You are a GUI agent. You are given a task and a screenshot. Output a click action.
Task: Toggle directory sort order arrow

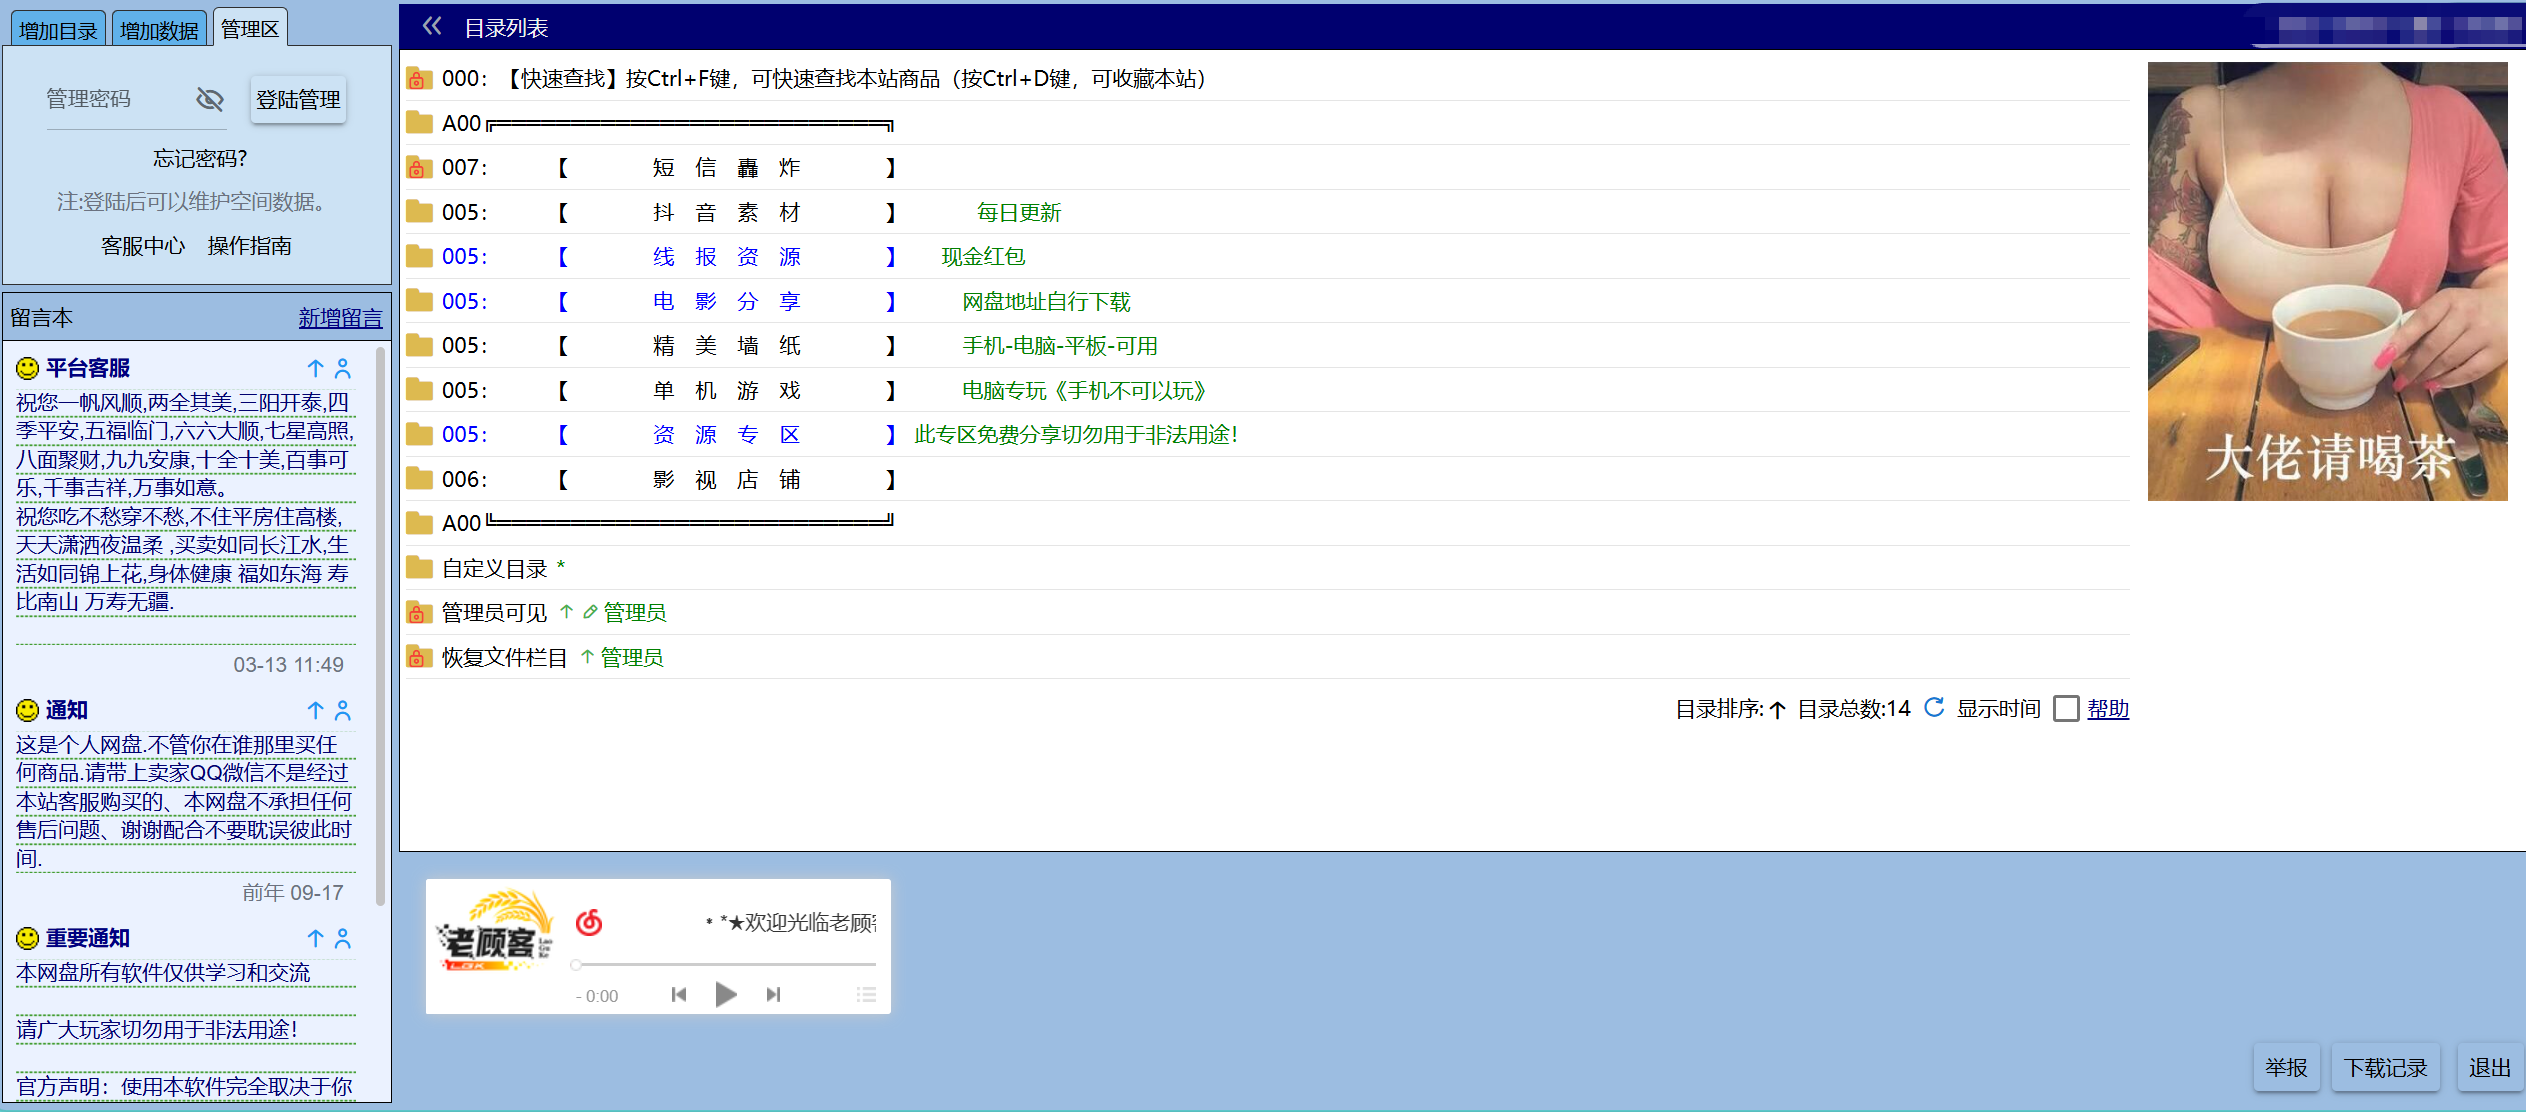click(1777, 710)
